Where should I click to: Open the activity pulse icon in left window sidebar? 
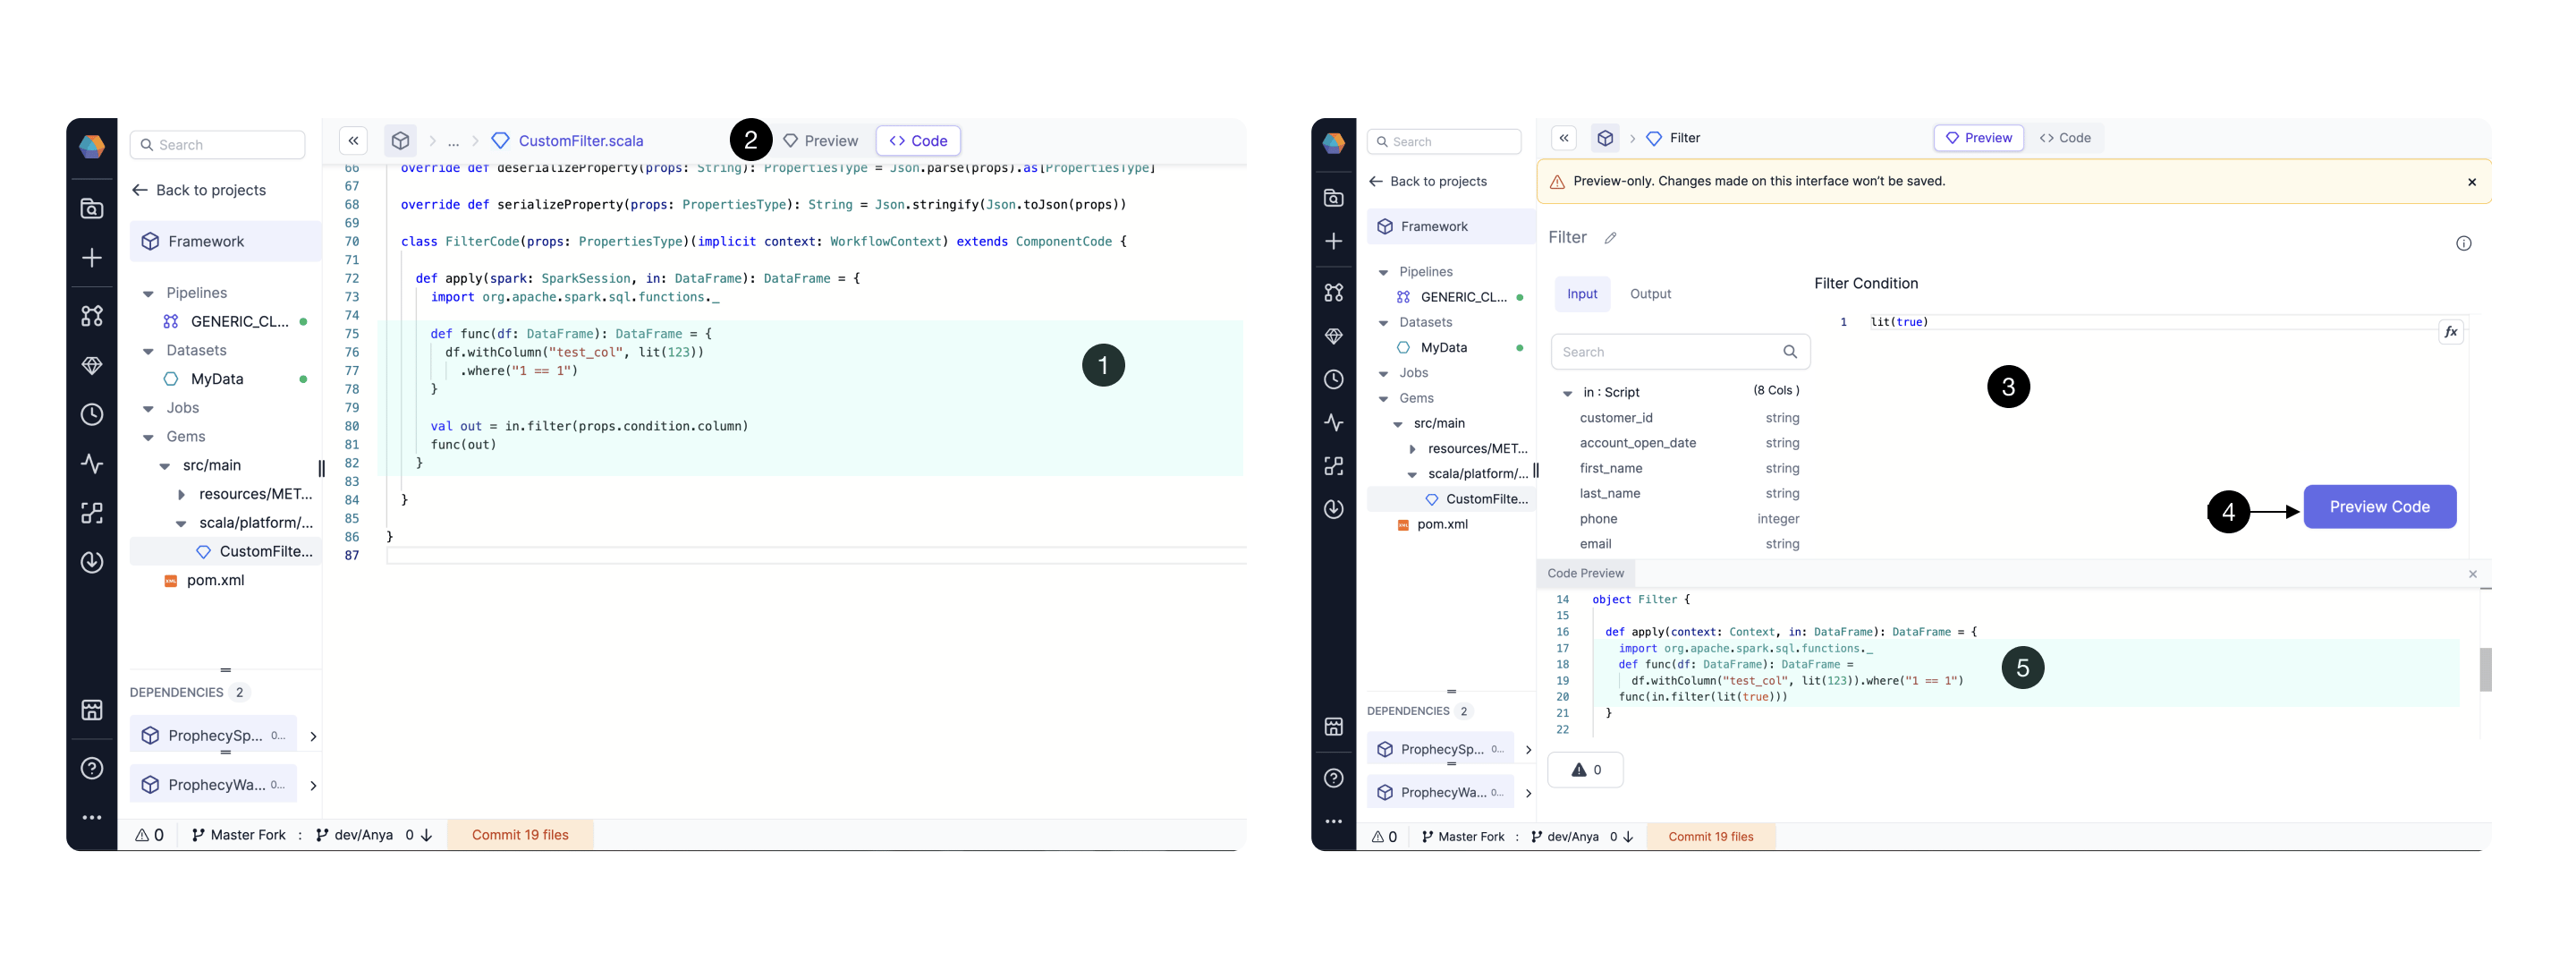92,464
